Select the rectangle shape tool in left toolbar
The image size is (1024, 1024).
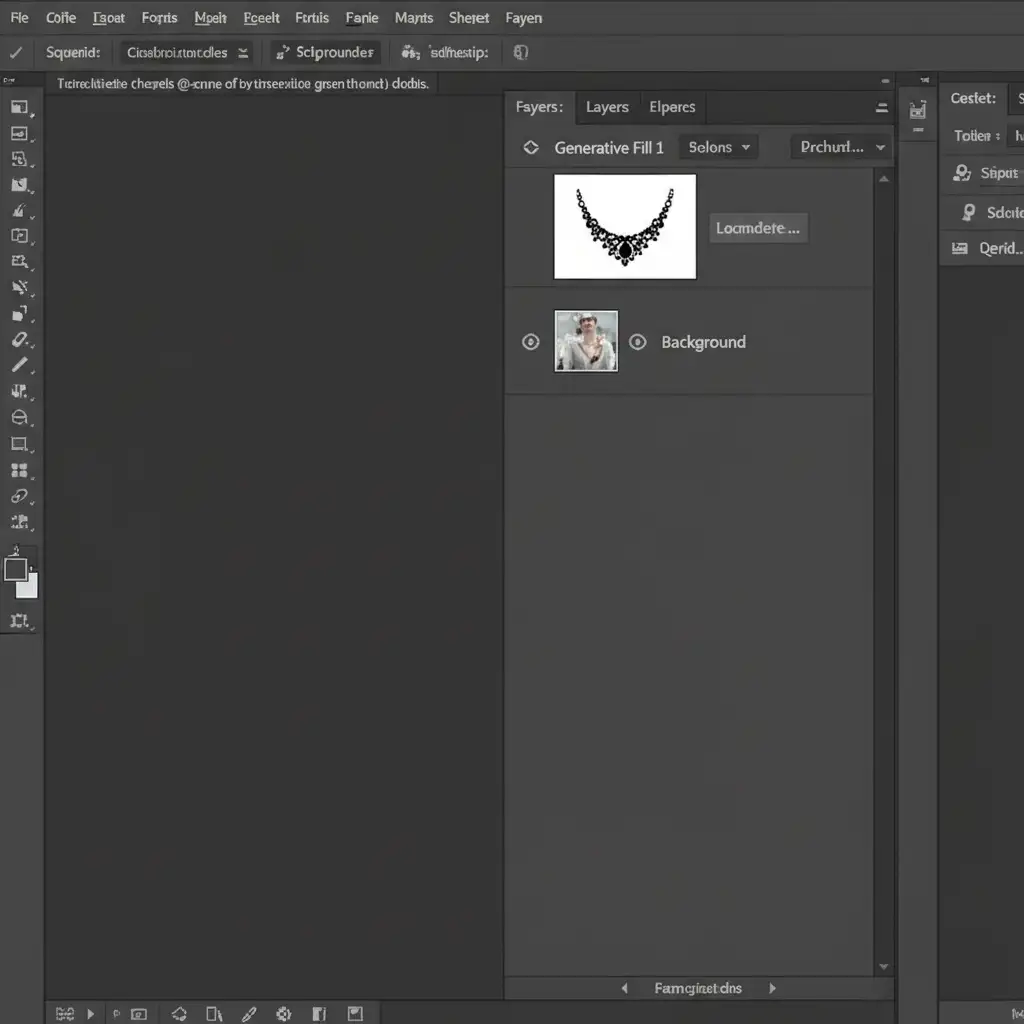coord(19,444)
